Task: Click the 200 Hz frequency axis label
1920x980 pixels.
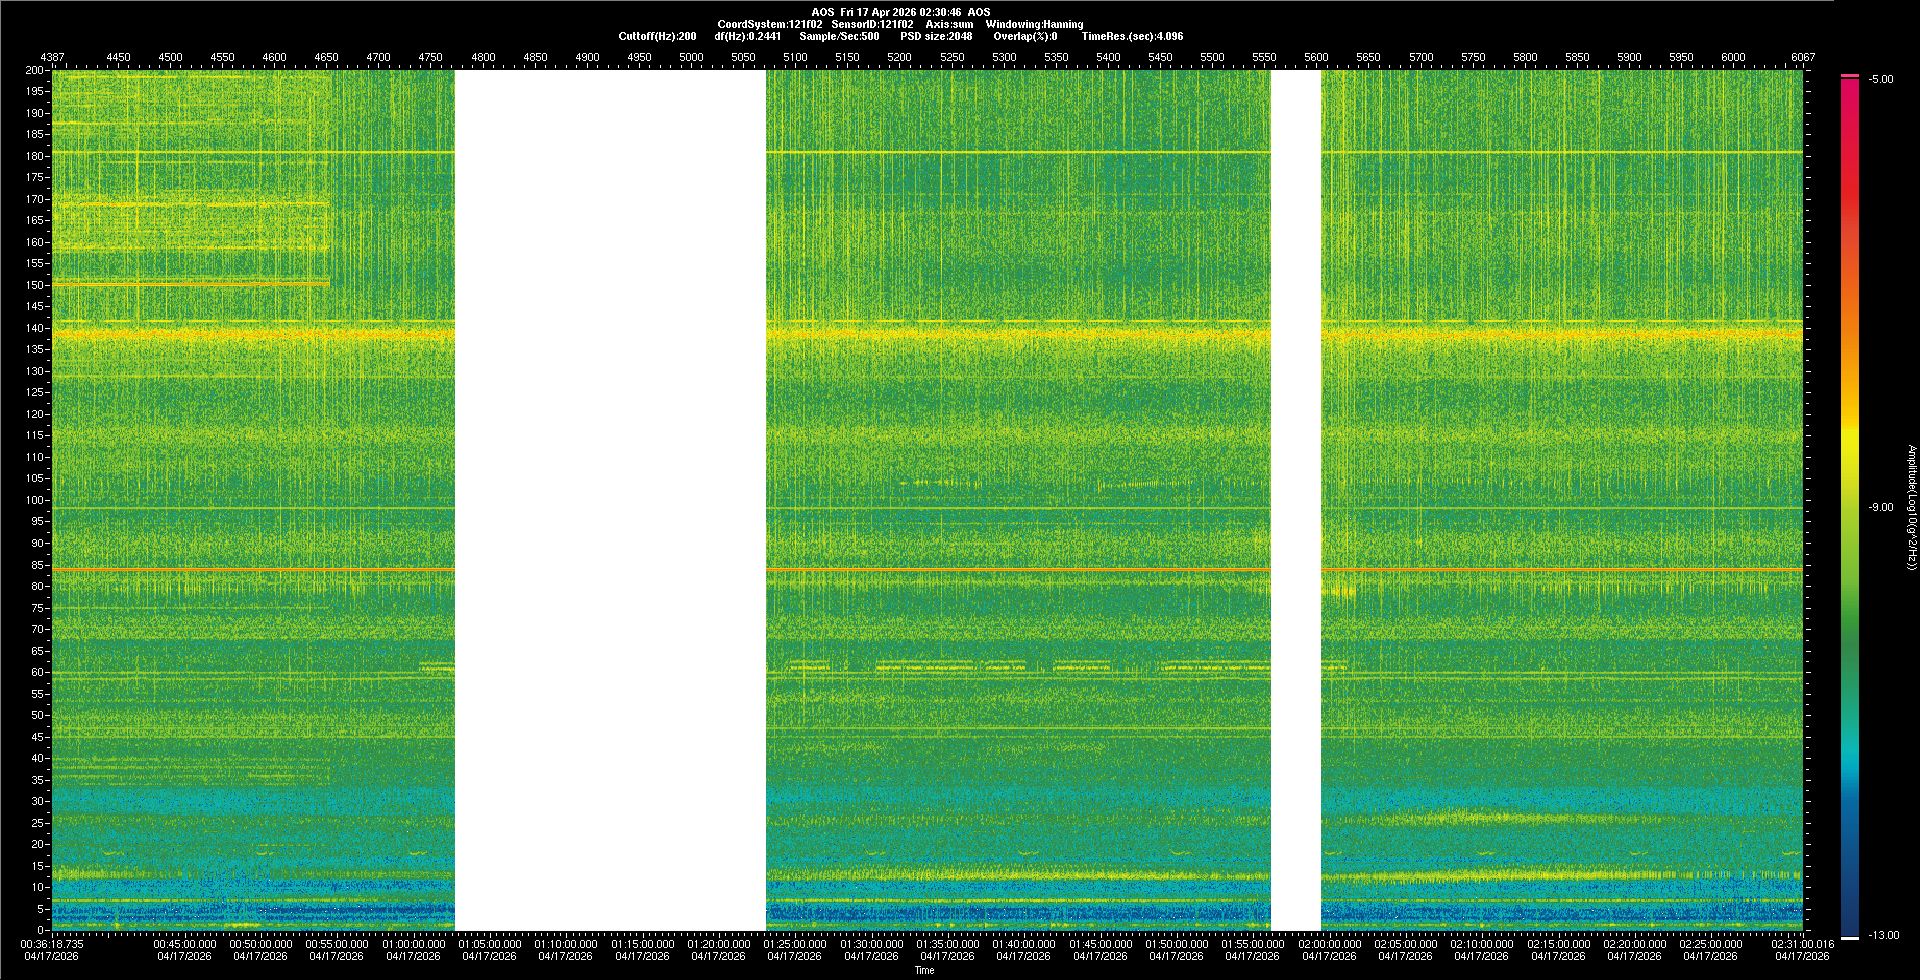Action: point(34,71)
